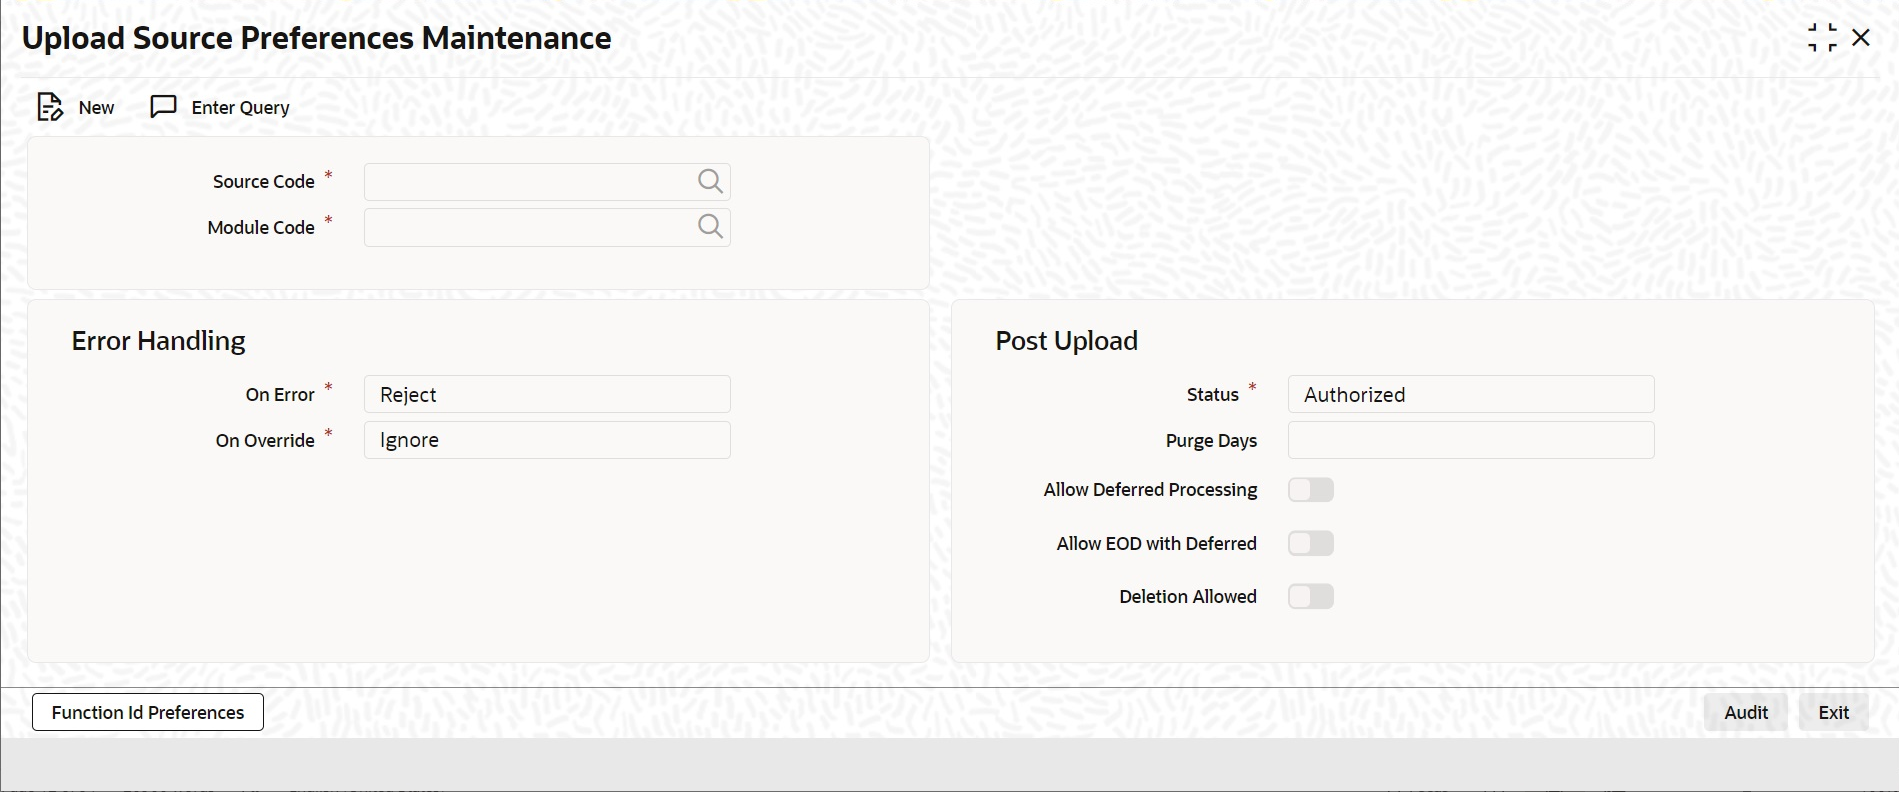Click the On Override field label
Image resolution: width=1899 pixels, height=793 pixels.
coord(265,441)
